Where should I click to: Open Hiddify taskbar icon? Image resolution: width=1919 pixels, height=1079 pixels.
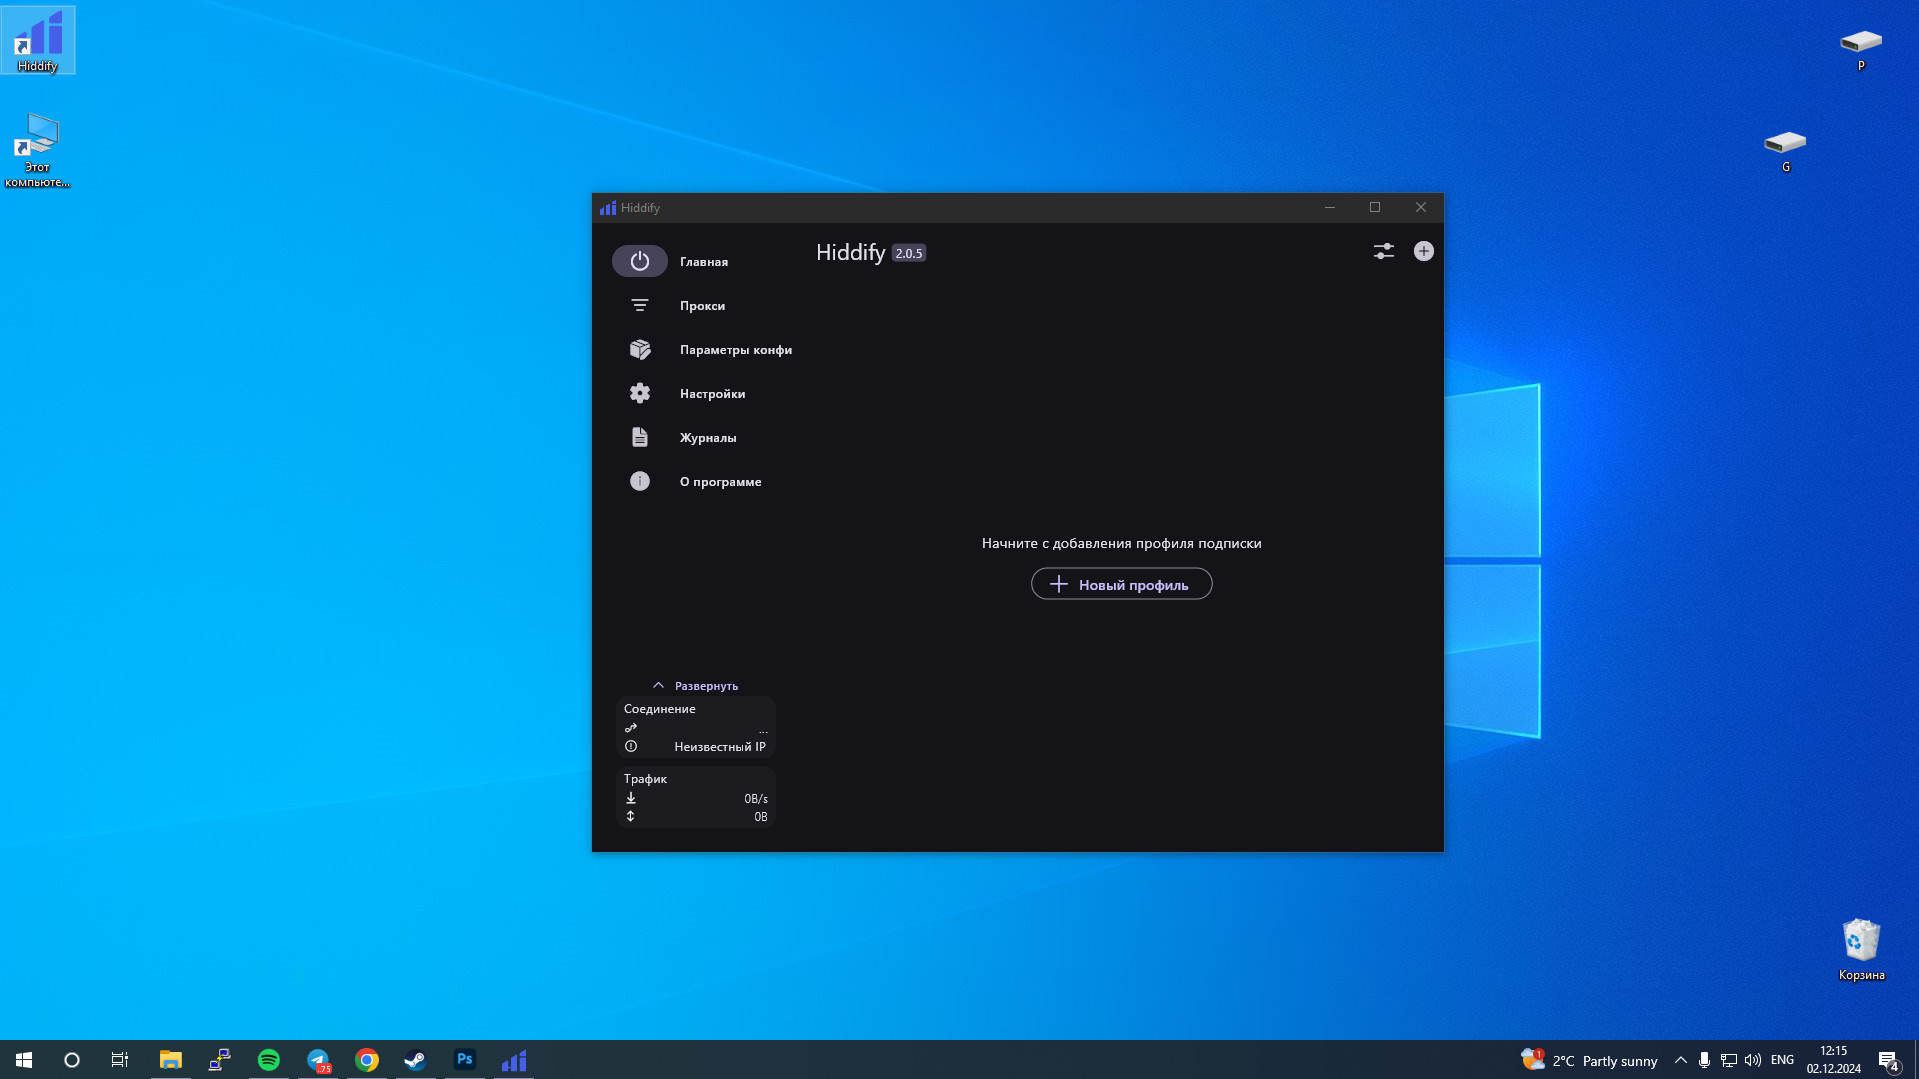click(514, 1060)
